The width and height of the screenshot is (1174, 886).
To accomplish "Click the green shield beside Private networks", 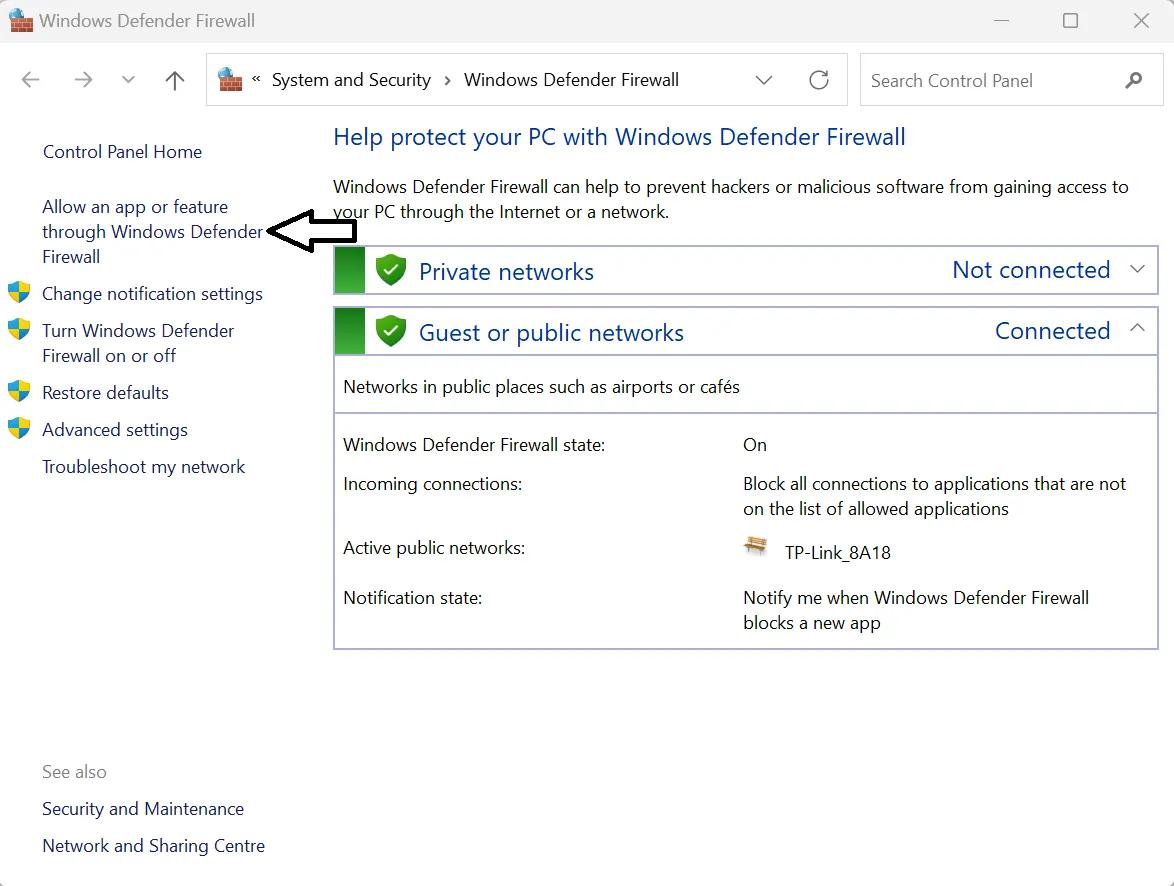I will click(x=391, y=270).
